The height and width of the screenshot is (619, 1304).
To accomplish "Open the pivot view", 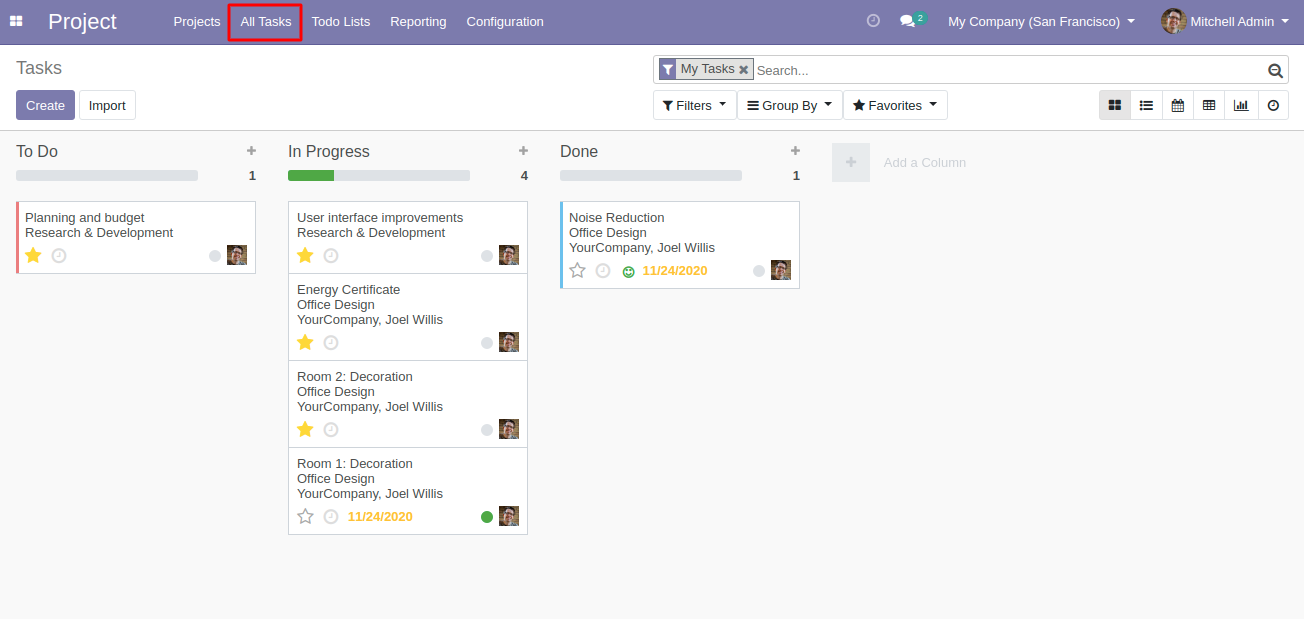I will coord(1209,104).
